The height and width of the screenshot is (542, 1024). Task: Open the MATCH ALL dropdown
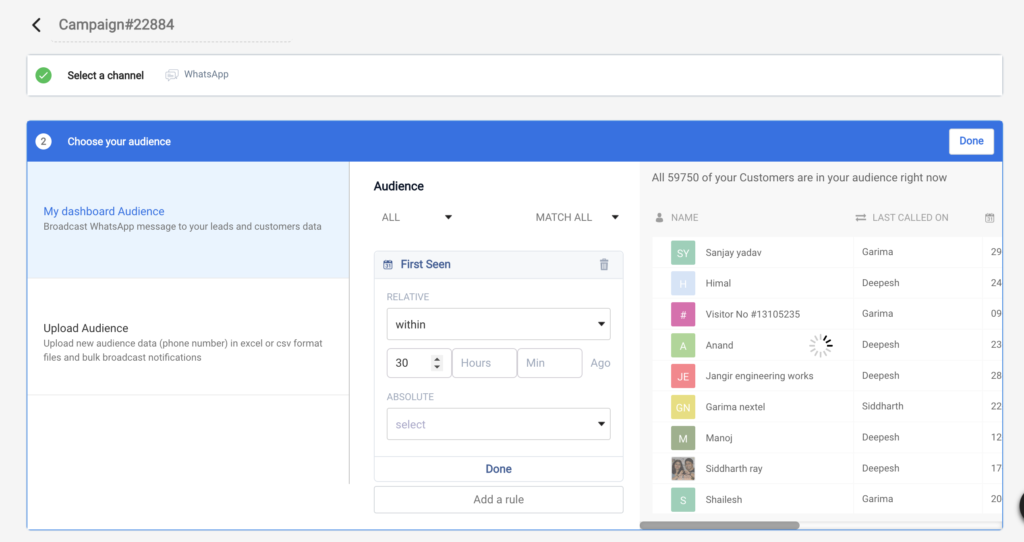[577, 217]
